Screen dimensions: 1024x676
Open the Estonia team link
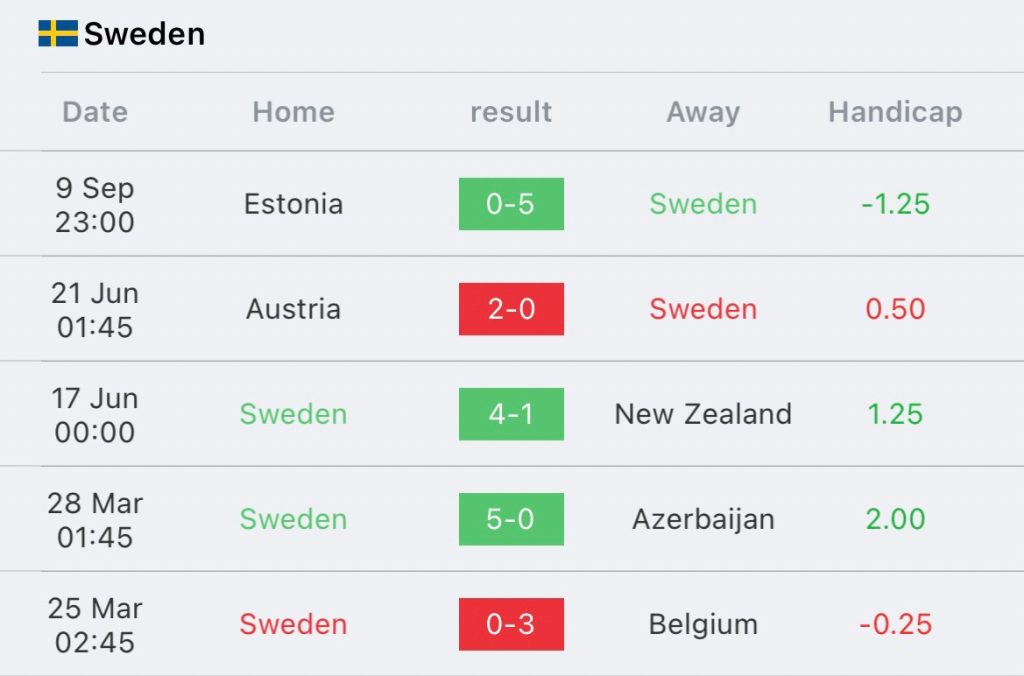[293, 204]
